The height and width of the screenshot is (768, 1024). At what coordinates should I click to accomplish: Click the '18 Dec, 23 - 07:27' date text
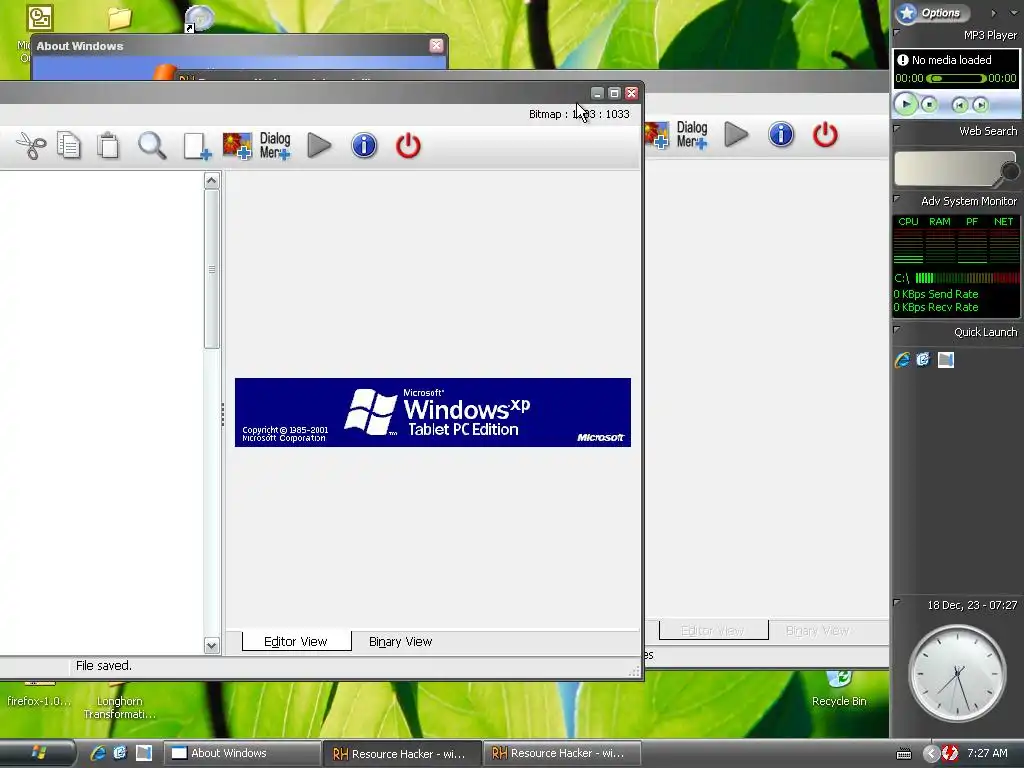(972, 605)
